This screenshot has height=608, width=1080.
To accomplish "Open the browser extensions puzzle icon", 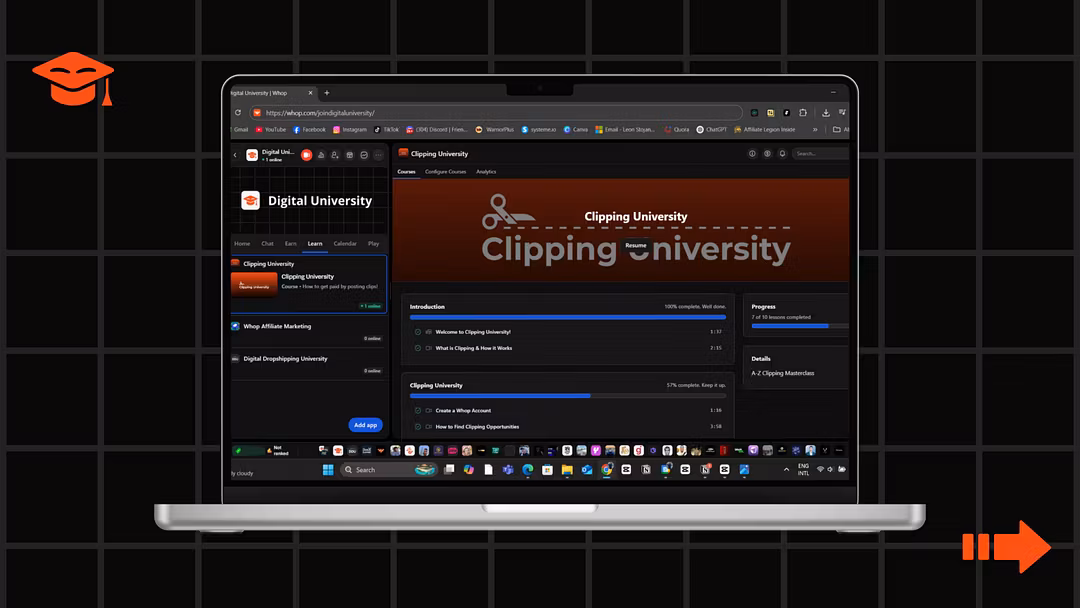I will click(x=803, y=113).
